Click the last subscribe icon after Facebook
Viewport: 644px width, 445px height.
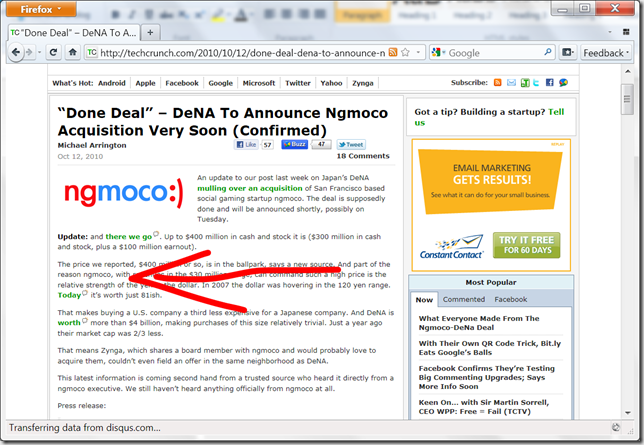(x=564, y=83)
